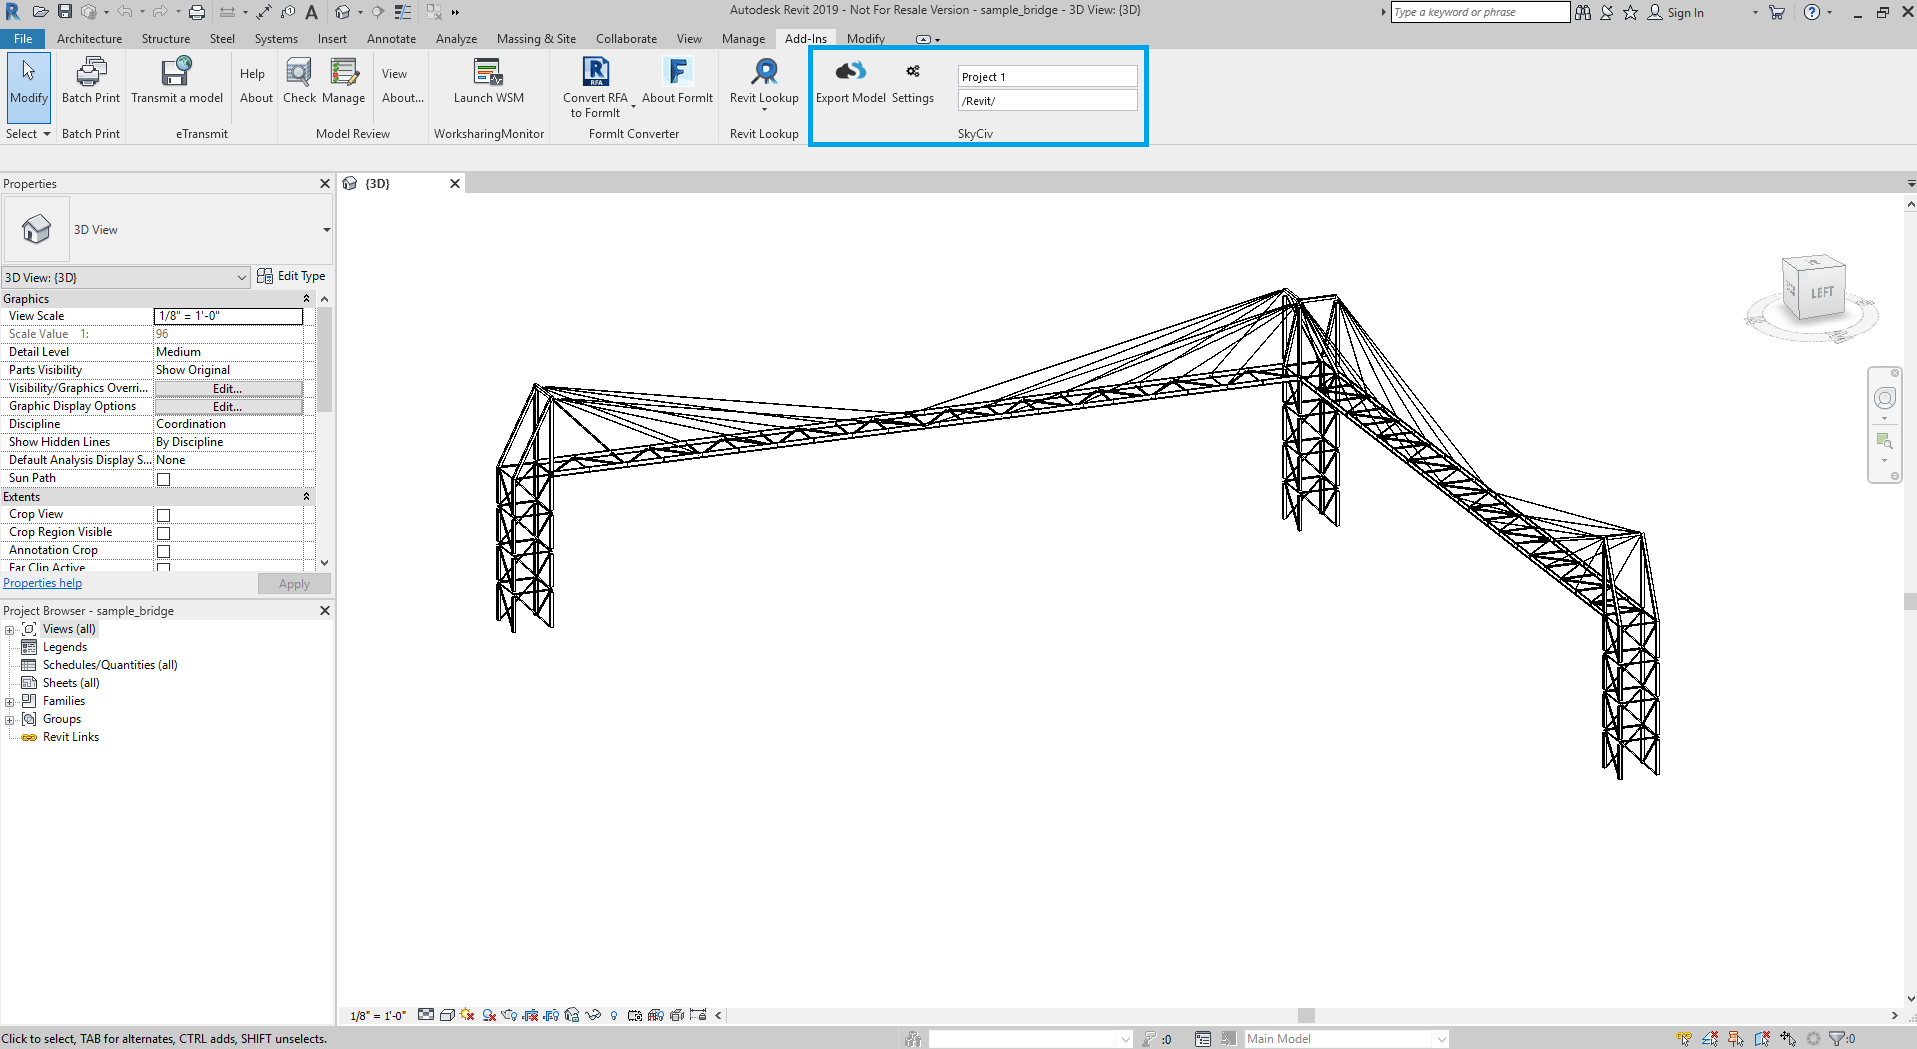
Task: Switch to the Structure ribbon tab
Action: point(165,39)
